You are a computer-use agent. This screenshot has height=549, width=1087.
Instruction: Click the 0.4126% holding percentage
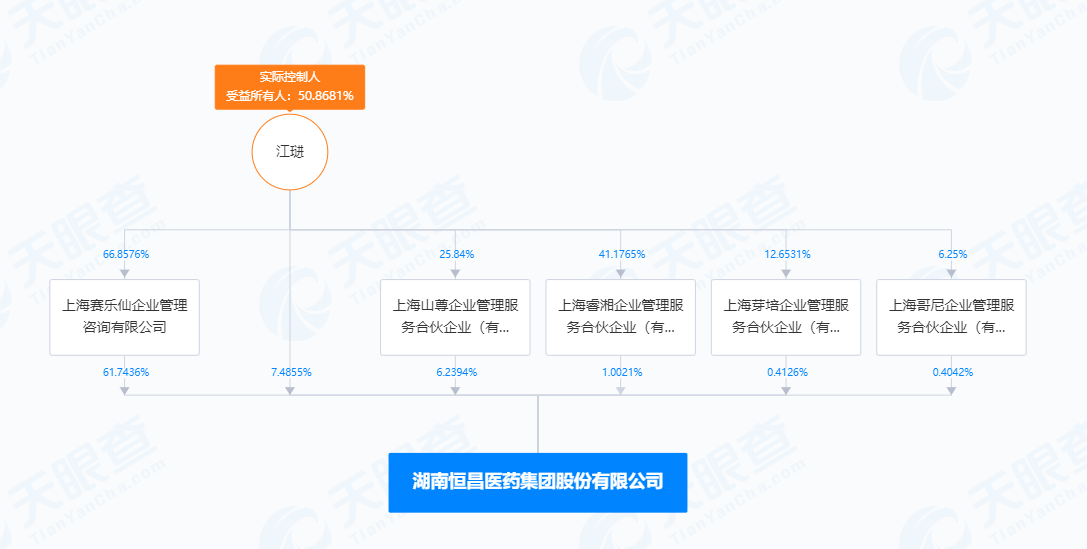pos(787,372)
